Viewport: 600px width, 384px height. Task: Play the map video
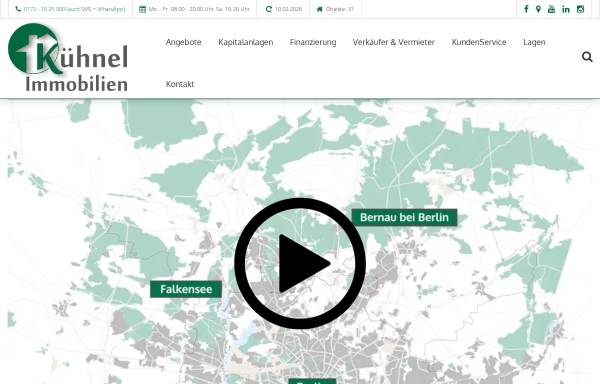point(300,263)
